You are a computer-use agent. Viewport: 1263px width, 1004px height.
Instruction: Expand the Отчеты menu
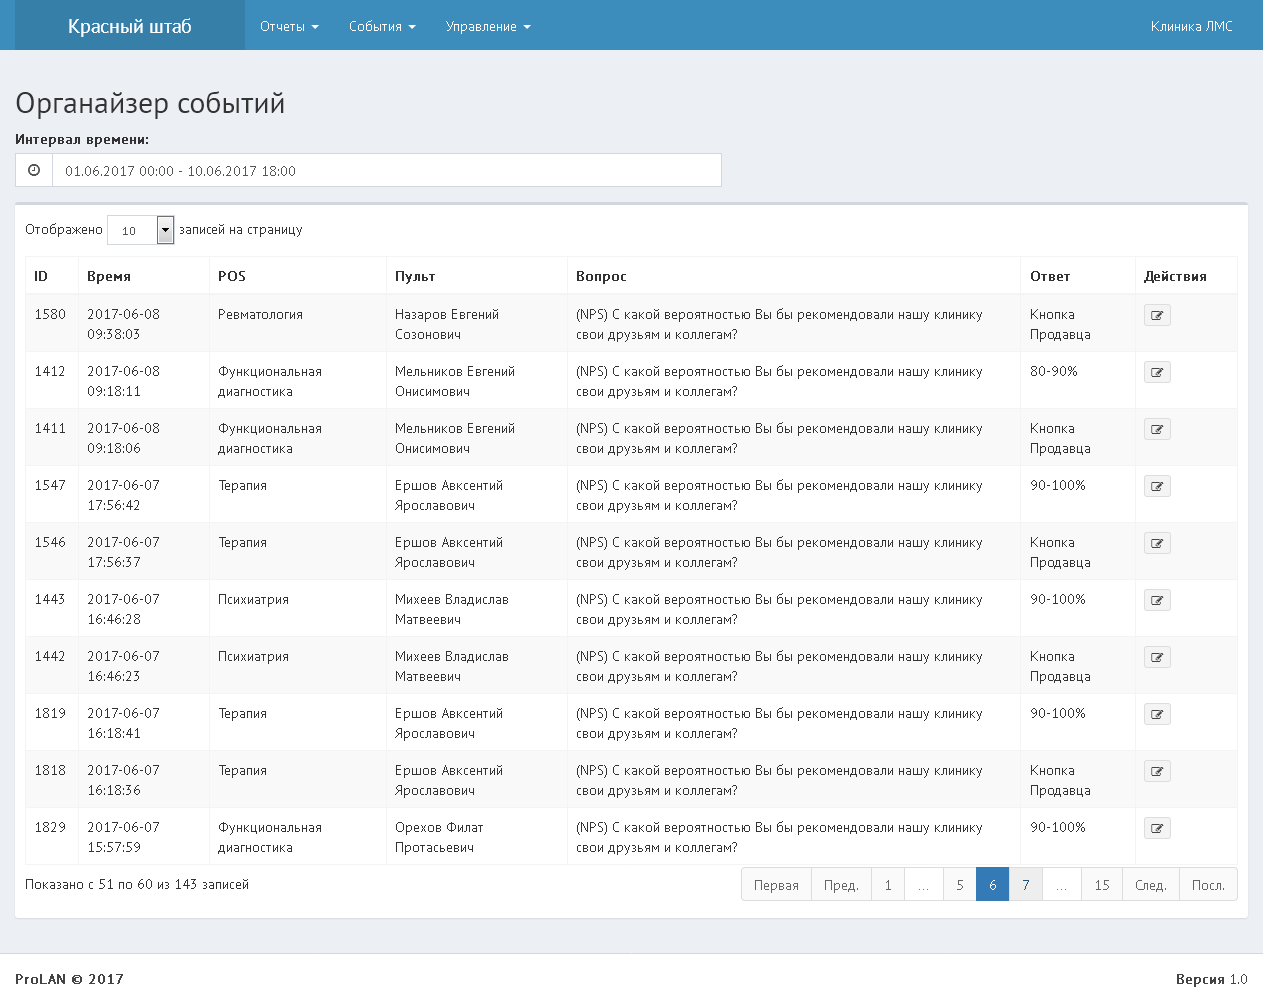289,26
